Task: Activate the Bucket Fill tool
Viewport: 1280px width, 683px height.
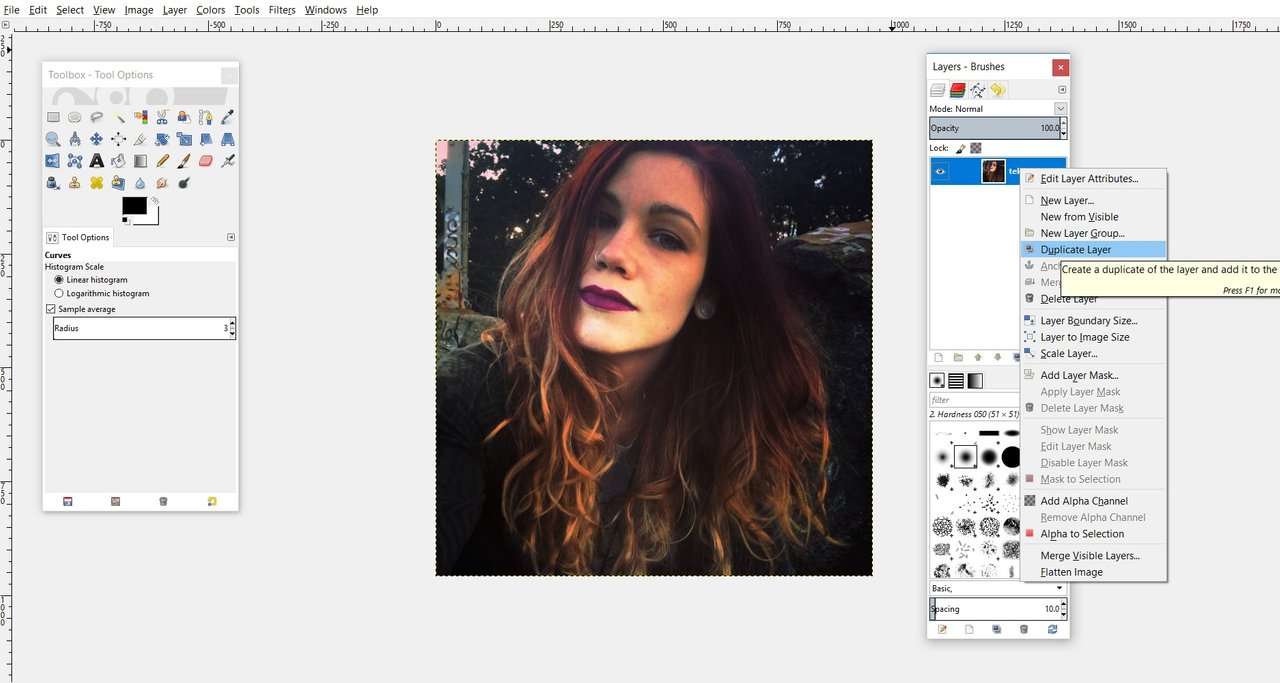Action: (118, 160)
